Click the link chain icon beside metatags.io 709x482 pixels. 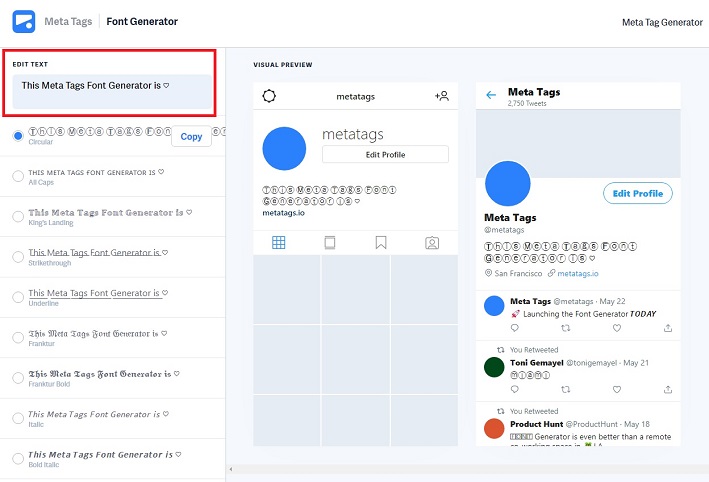[x=551, y=273]
